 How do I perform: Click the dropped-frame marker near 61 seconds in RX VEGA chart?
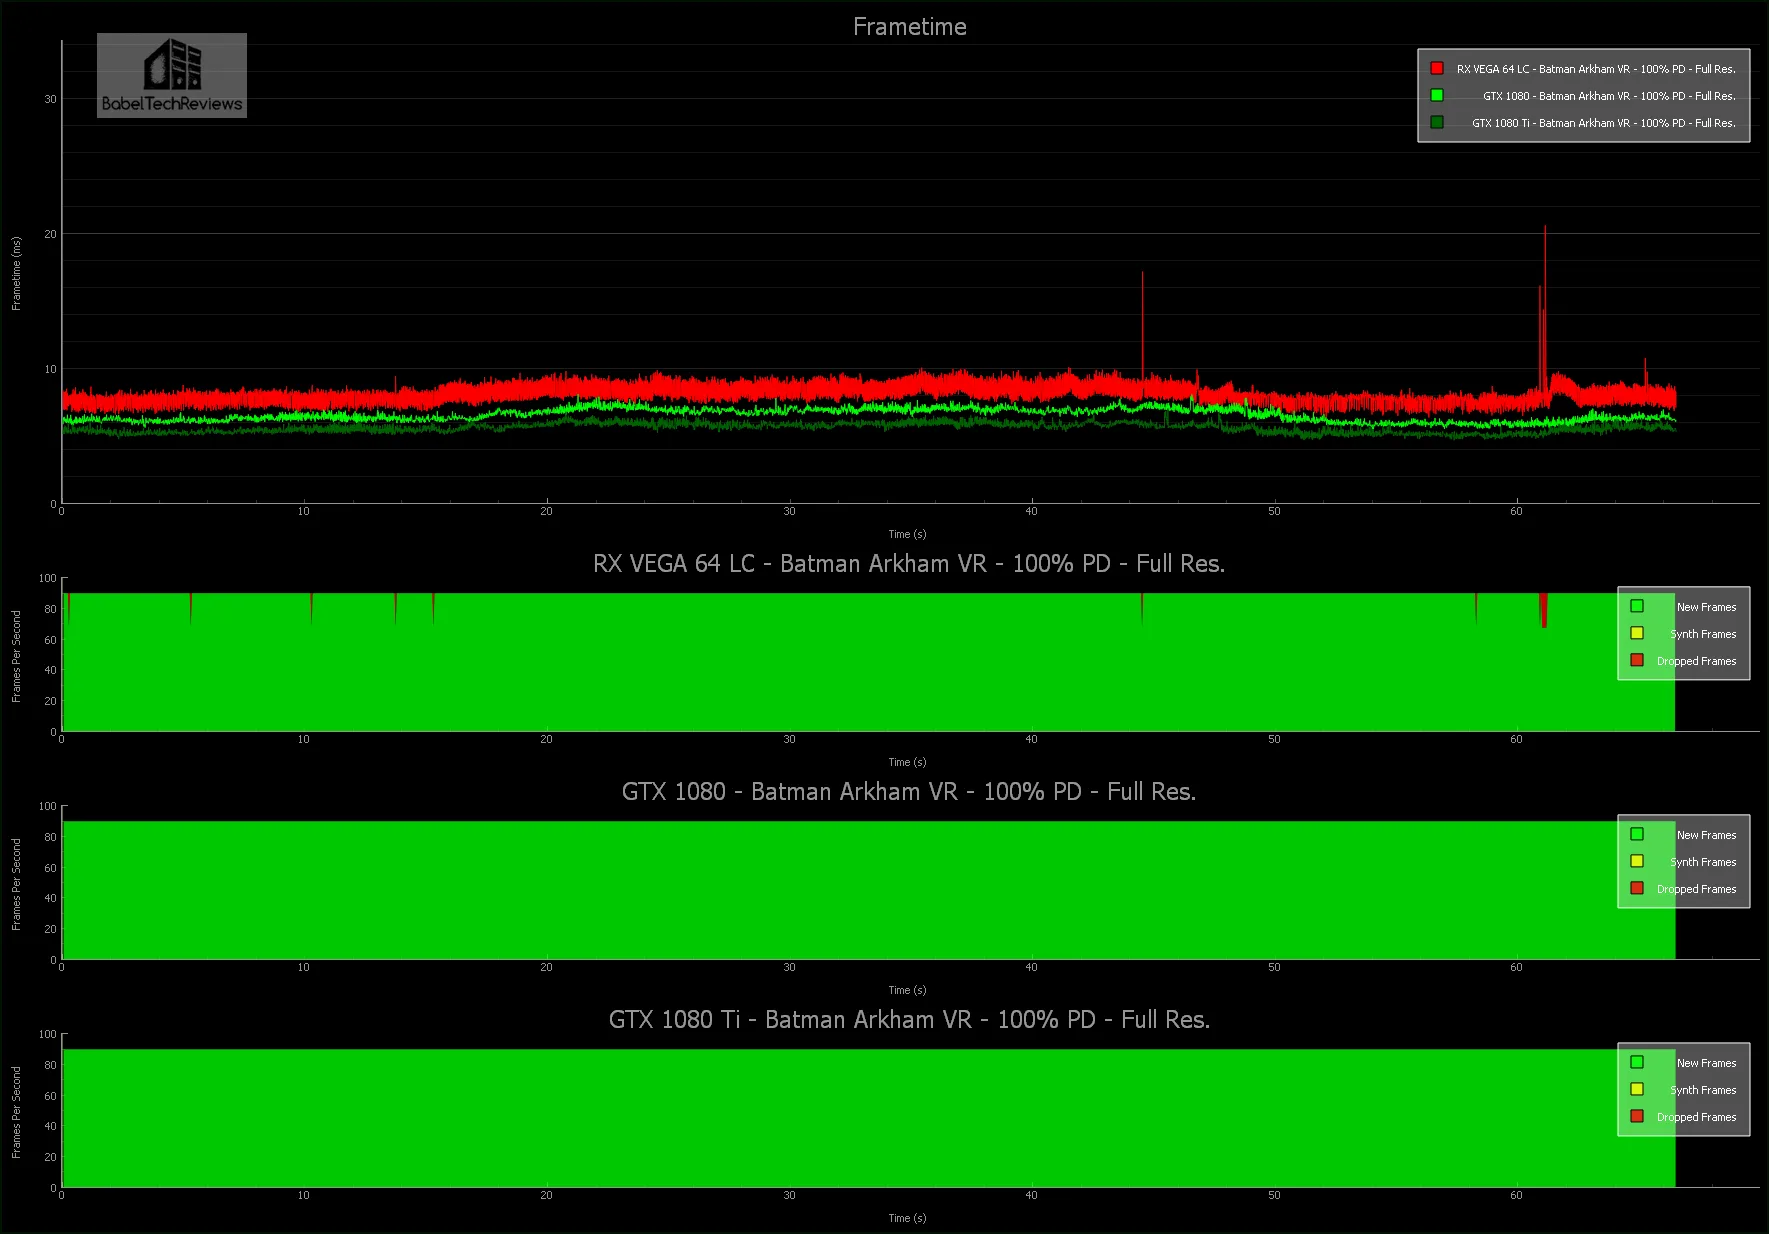[1544, 610]
